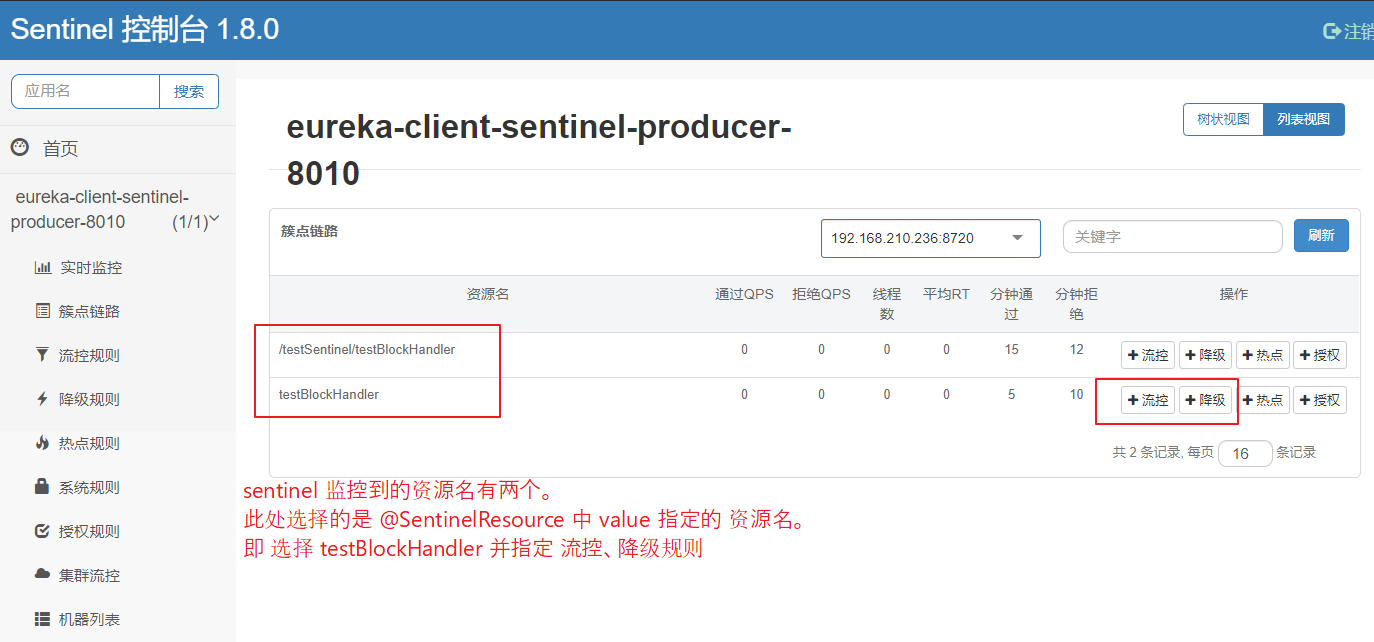The width and height of the screenshot is (1374, 642).
Task: Click the 首页 dashboard icon
Action: [x=20, y=148]
